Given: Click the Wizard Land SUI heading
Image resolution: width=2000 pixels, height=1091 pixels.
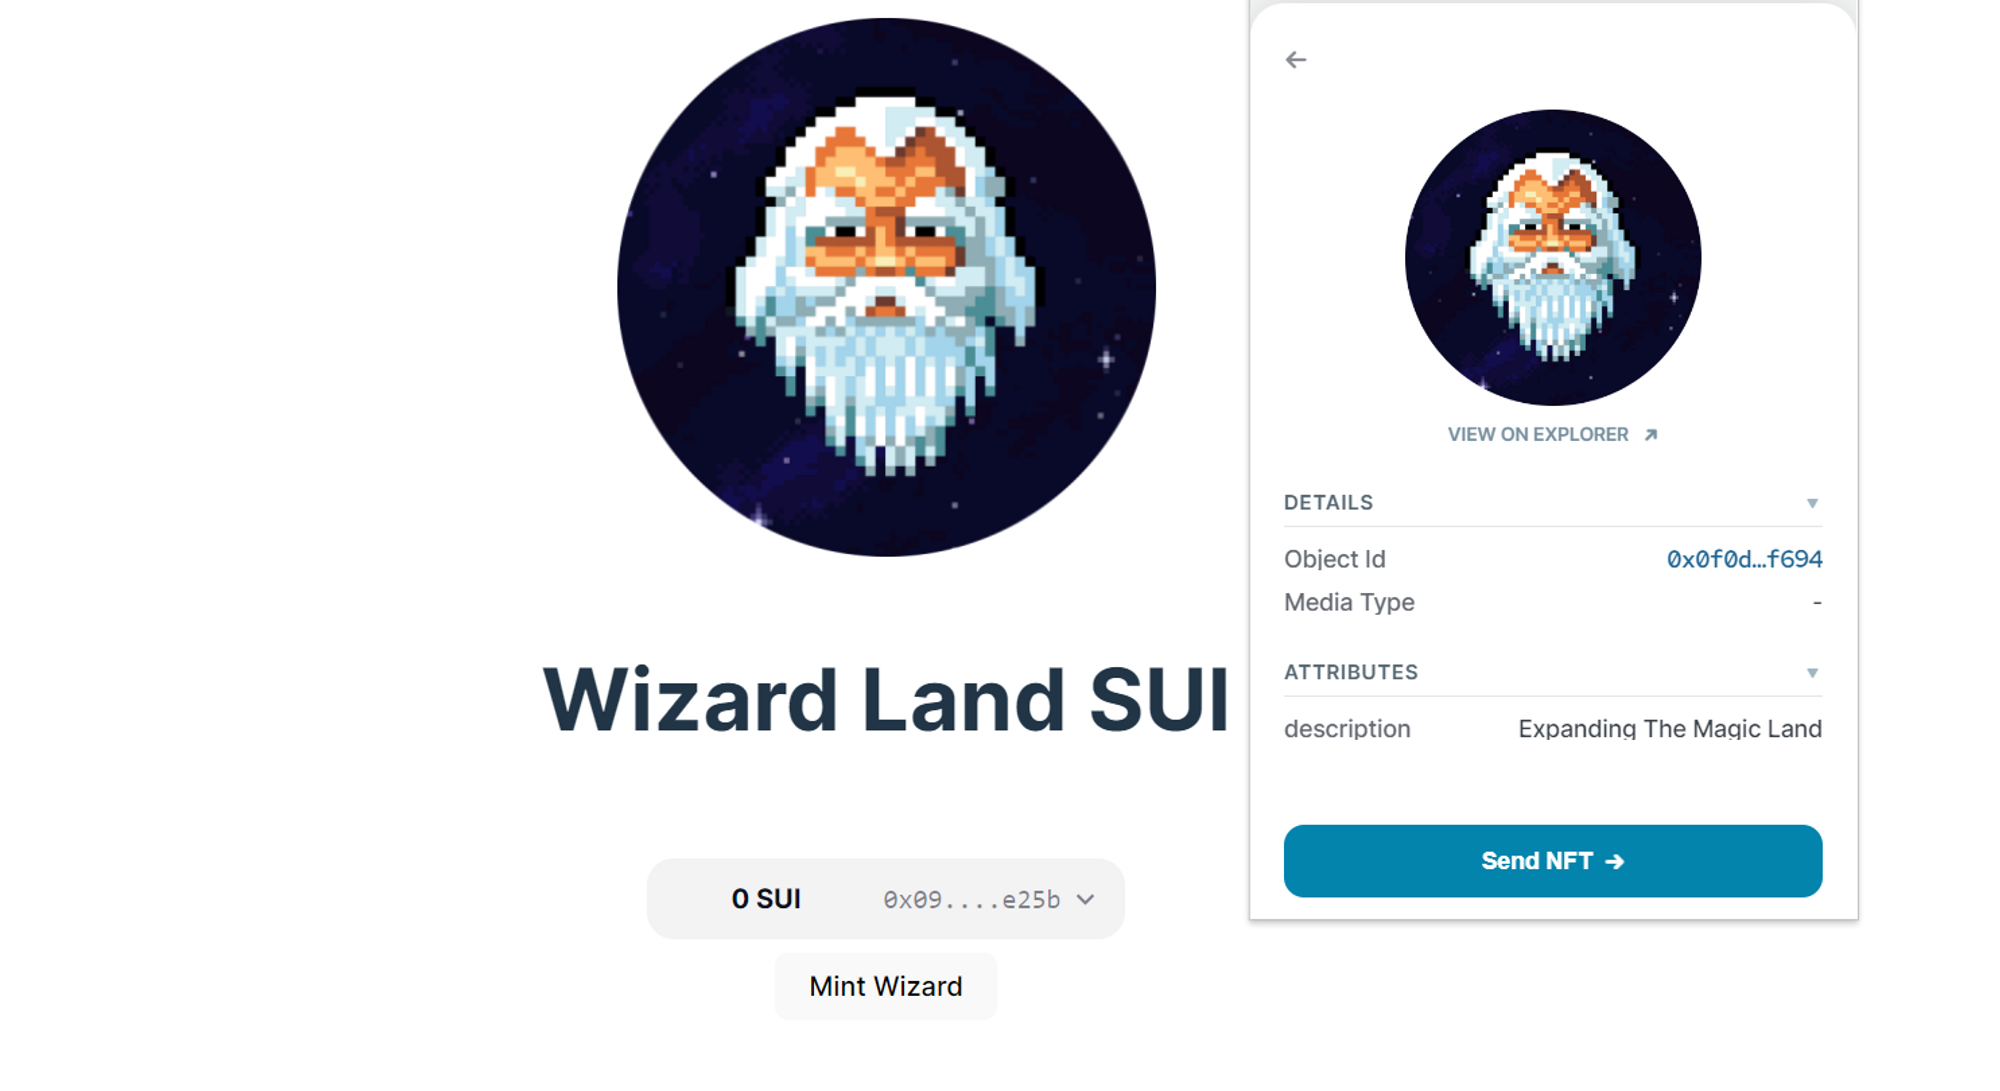Looking at the screenshot, I should point(885,700).
